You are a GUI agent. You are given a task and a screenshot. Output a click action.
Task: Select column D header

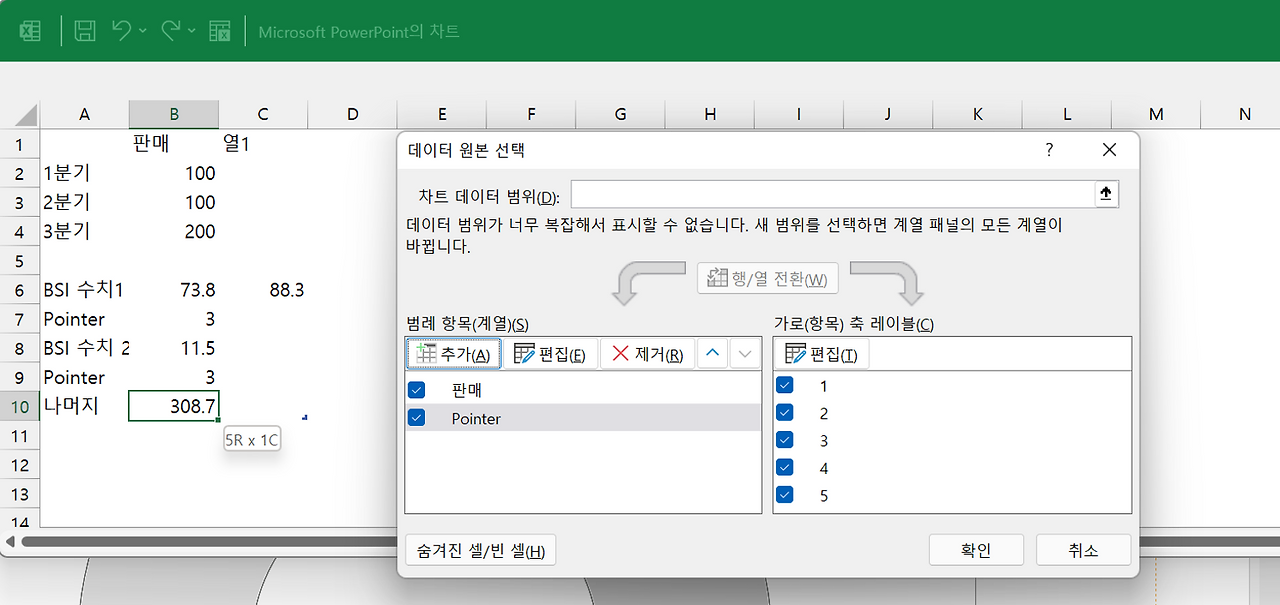click(x=352, y=114)
